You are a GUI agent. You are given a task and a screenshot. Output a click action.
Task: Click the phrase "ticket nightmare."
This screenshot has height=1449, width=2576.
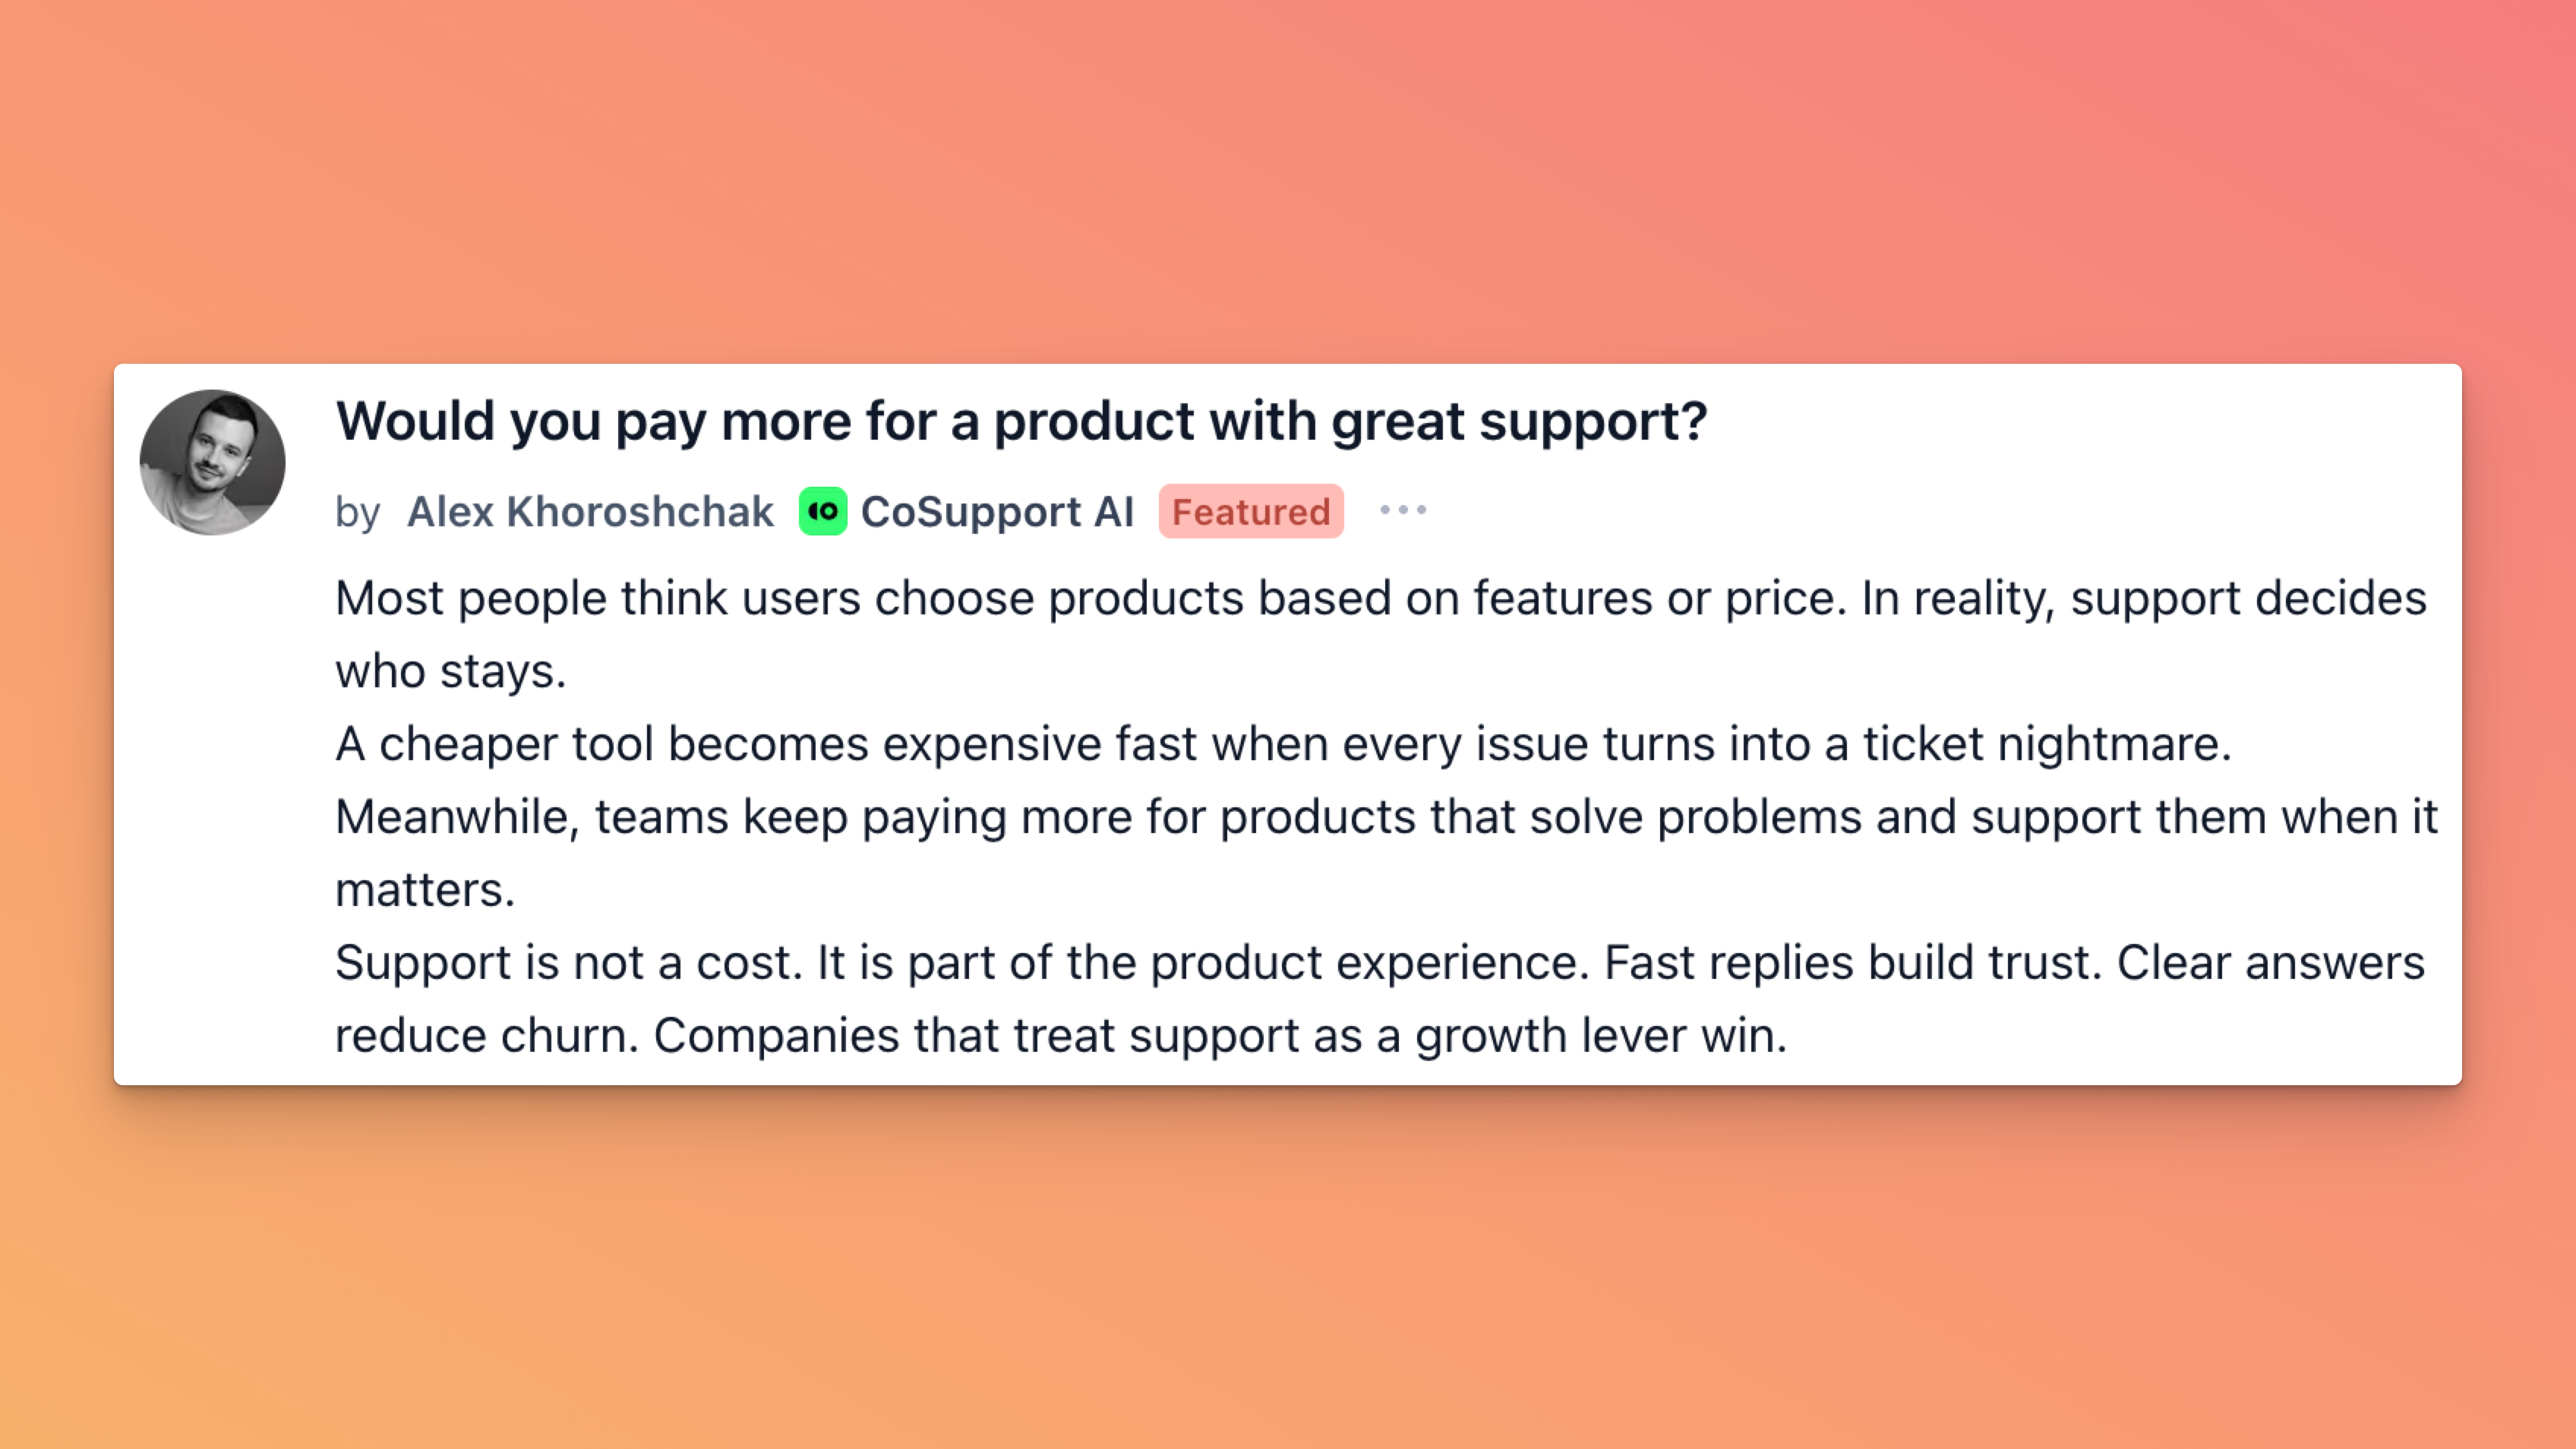click(x=2046, y=744)
